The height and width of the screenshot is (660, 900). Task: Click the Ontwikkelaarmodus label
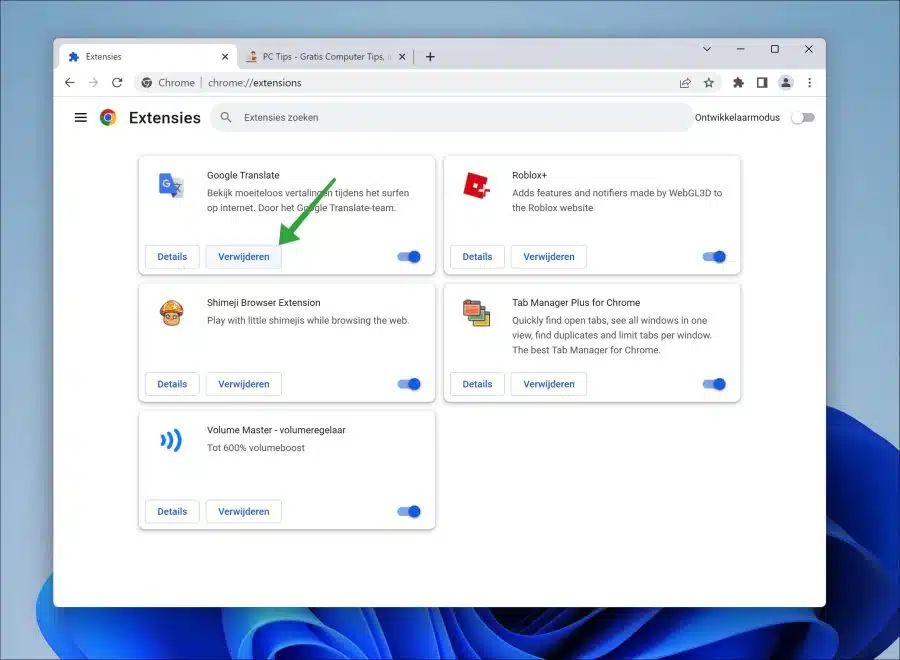coord(737,118)
